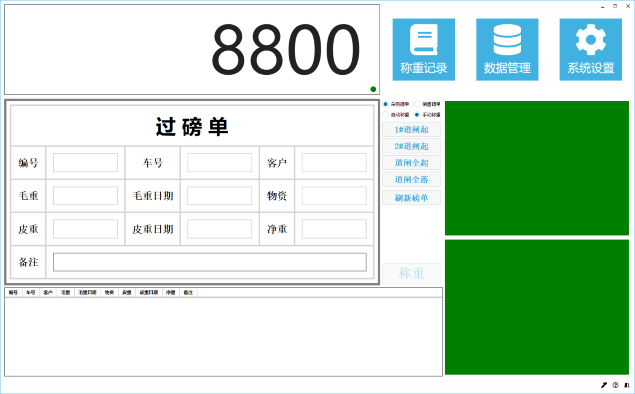This screenshot has height=394, width=635.
Task: Focus the 皮重 tare weight field
Action: tap(85, 229)
